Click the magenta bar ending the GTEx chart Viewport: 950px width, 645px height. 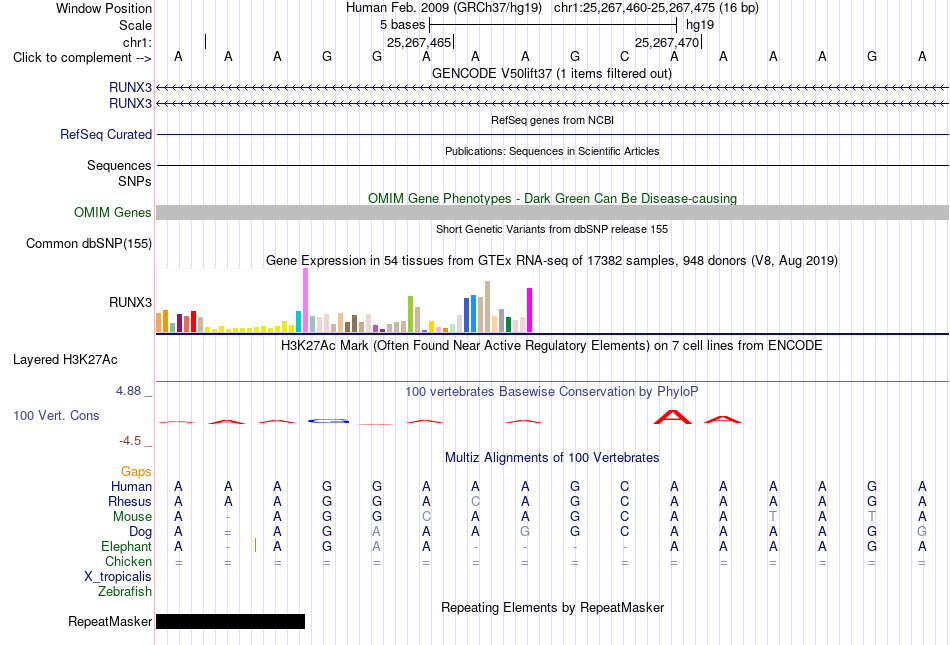pos(530,310)
